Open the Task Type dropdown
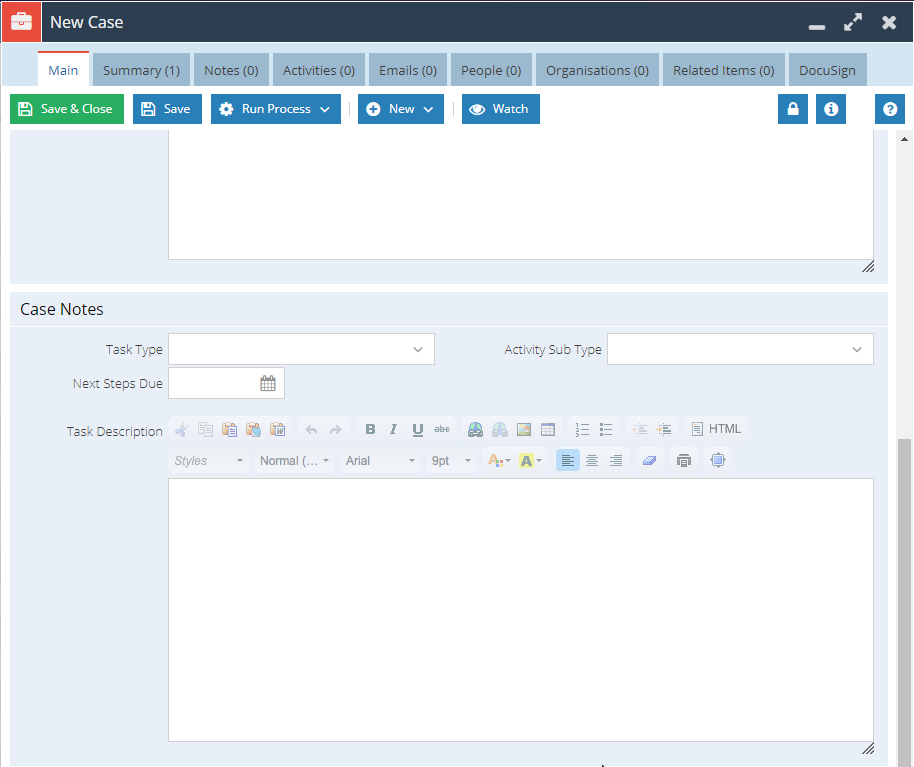 pos(301,349)
